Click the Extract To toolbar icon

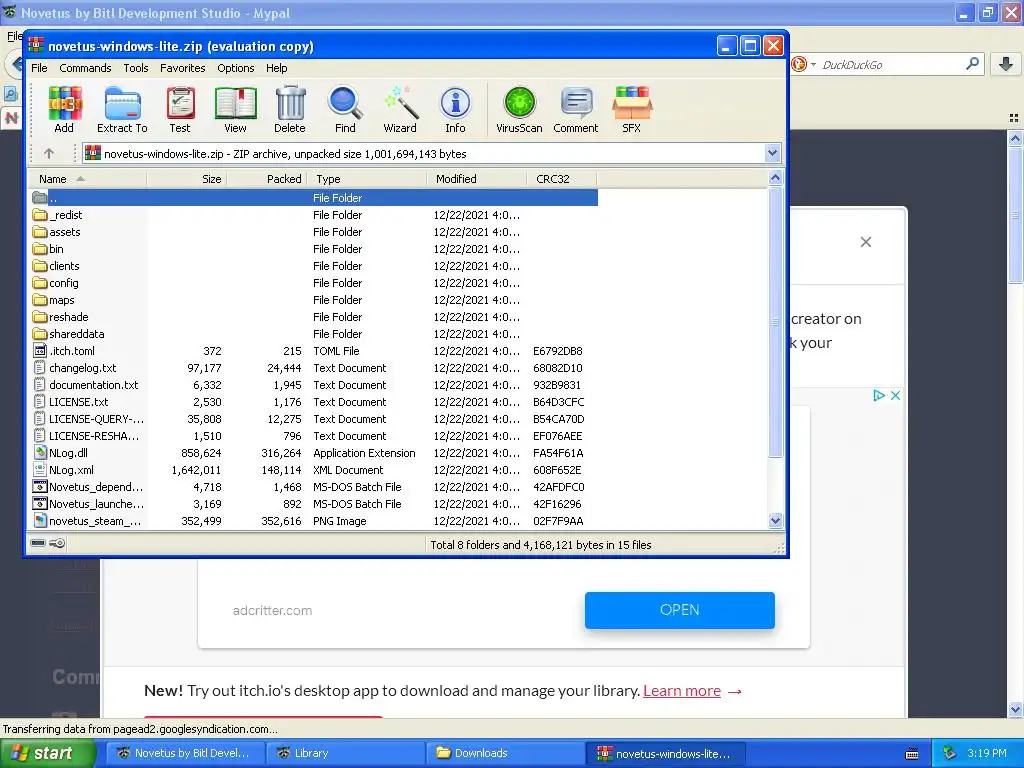122,109
